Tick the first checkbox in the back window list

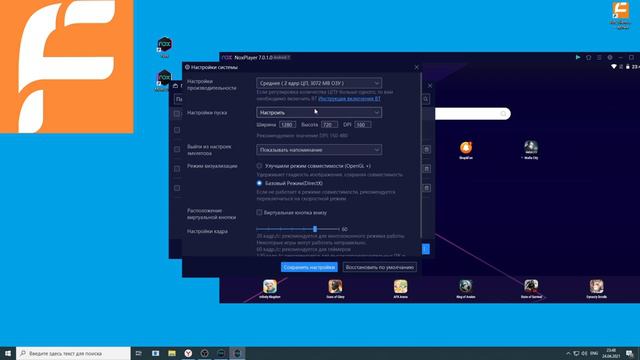[x=177, y=113]
